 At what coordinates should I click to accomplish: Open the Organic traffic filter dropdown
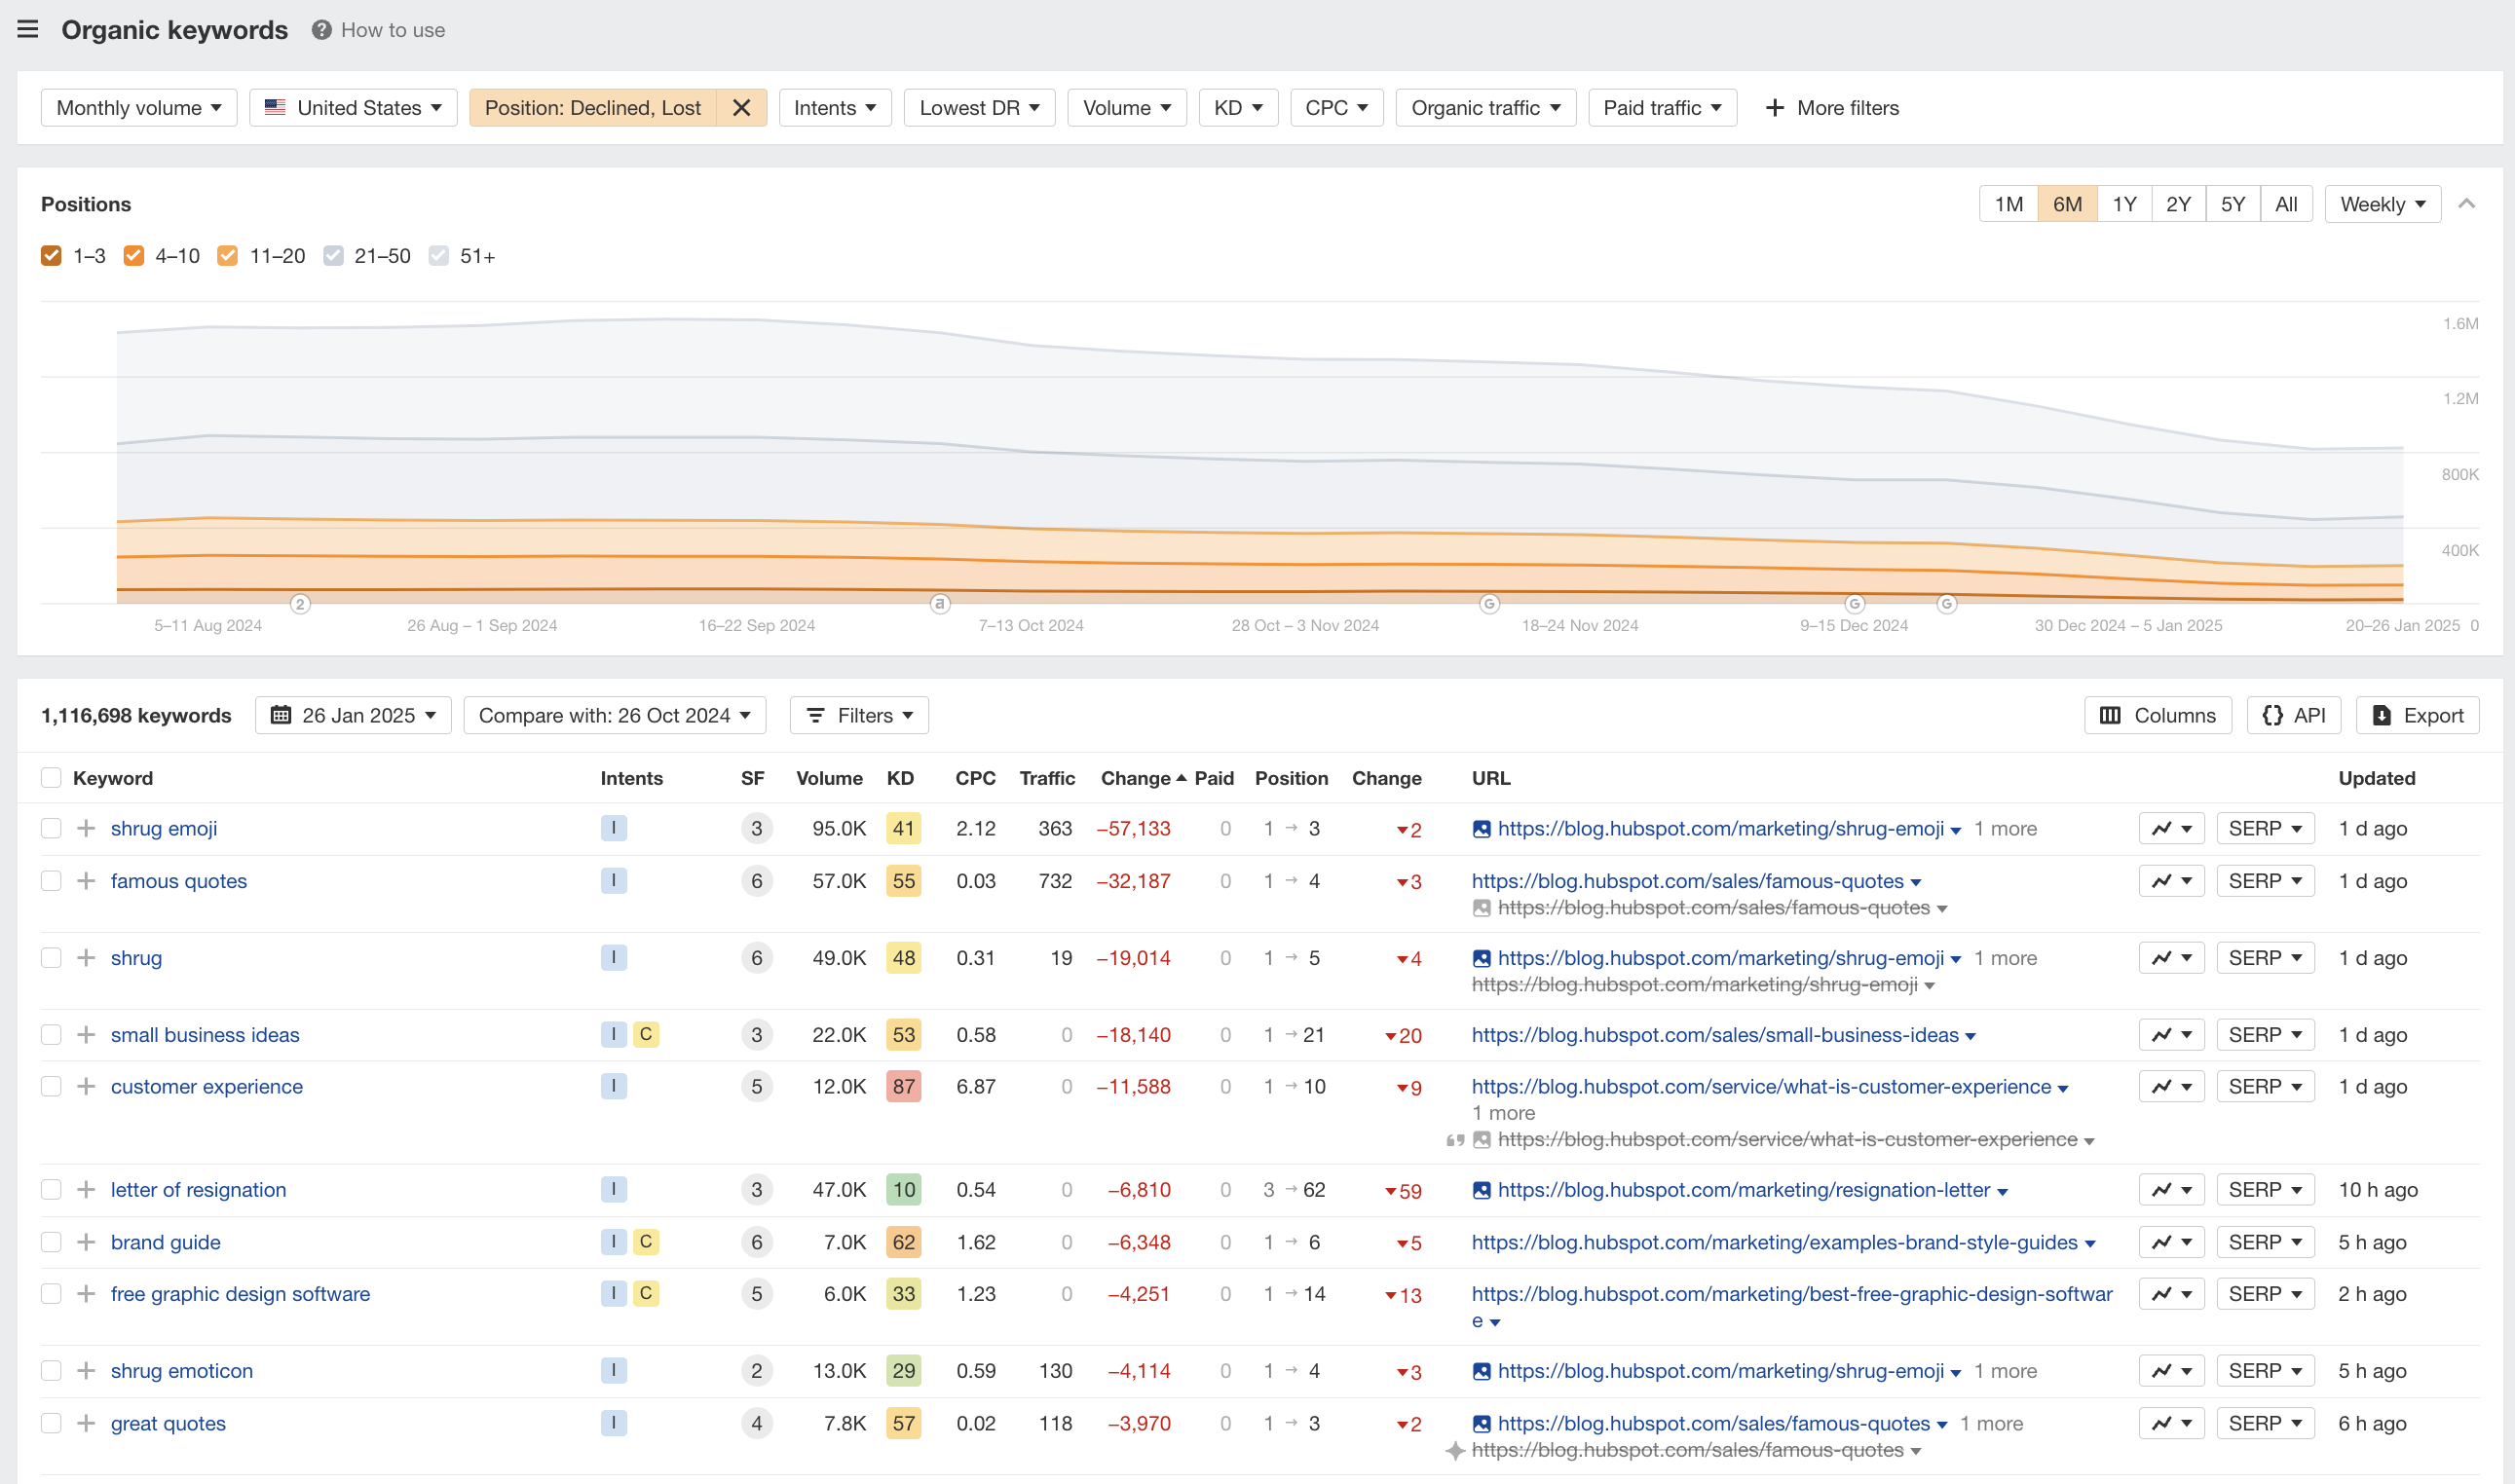[1486, 108]
